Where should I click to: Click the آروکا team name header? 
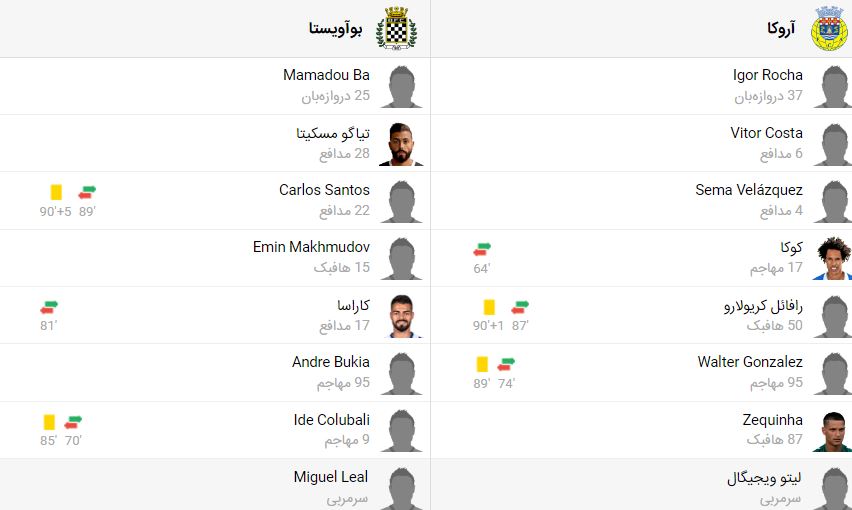pyautogui.click(x=780, y=29)
